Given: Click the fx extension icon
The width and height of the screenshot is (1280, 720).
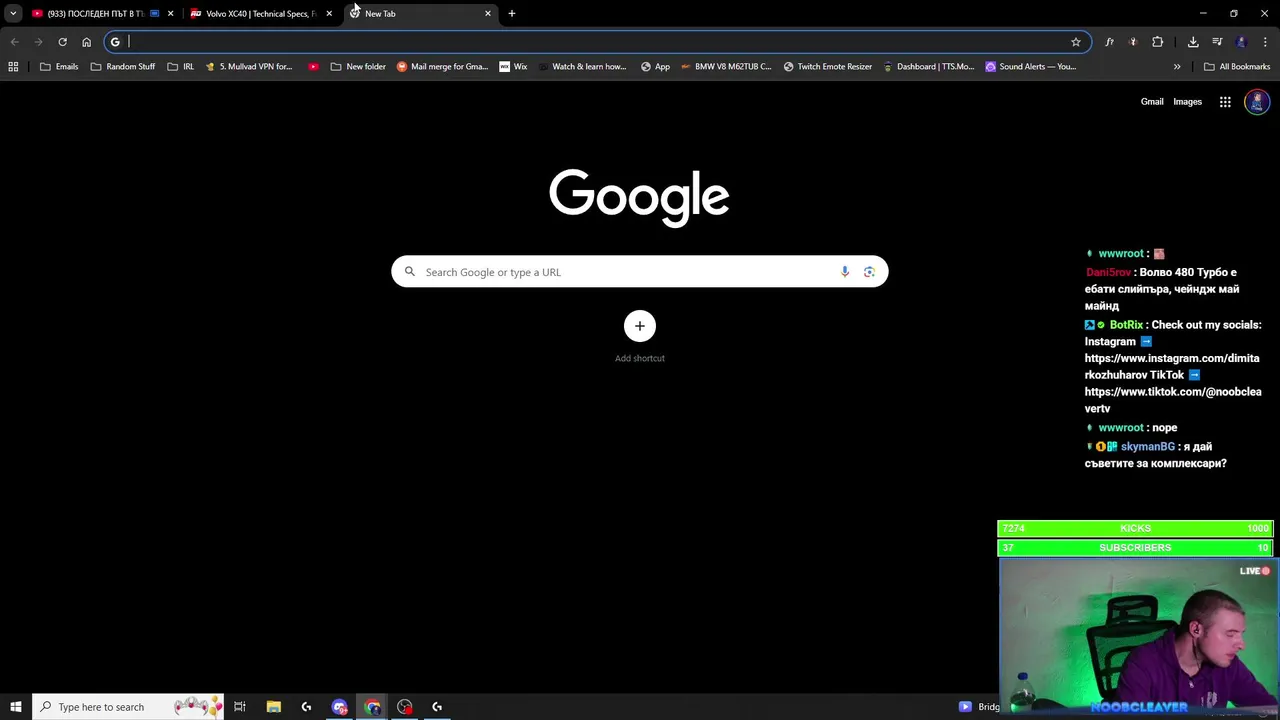Looking at the screenshot, I should point(1109,42).
